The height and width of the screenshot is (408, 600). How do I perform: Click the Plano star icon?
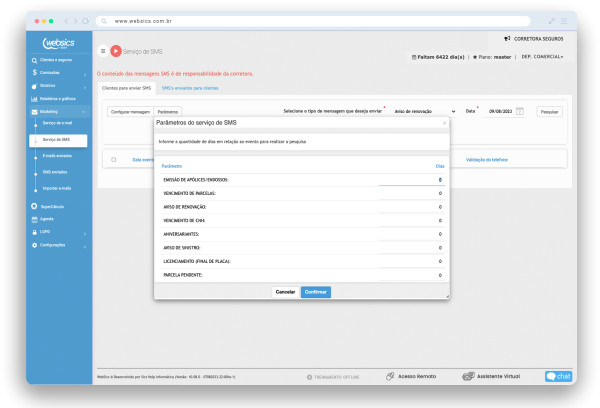point(475,57)
